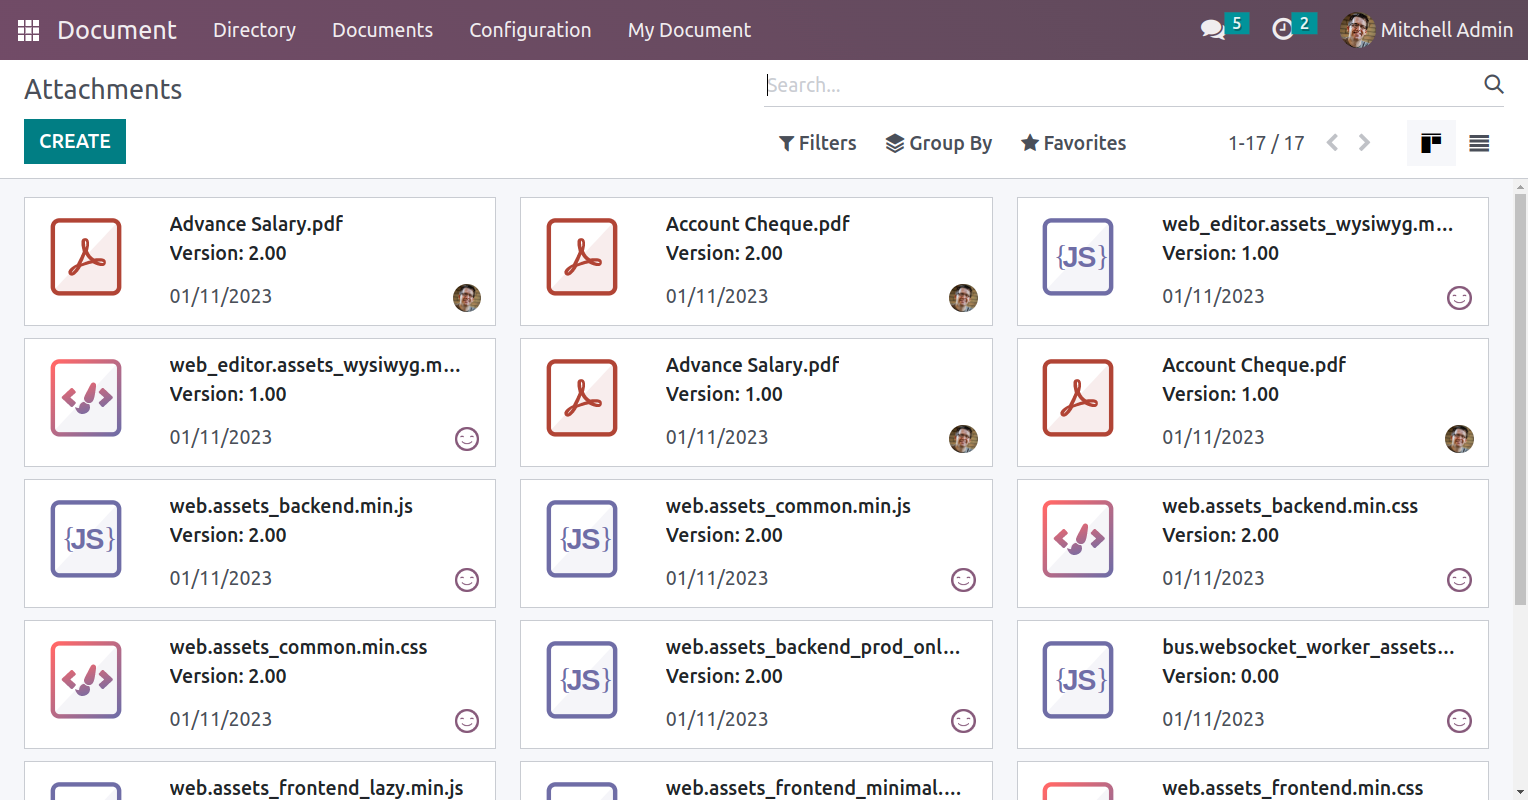The image size is (1528, 800).
Task: Open web.assets_frontend_minimal.... file name
Action: pyautogui.click(x=813, y=788)
